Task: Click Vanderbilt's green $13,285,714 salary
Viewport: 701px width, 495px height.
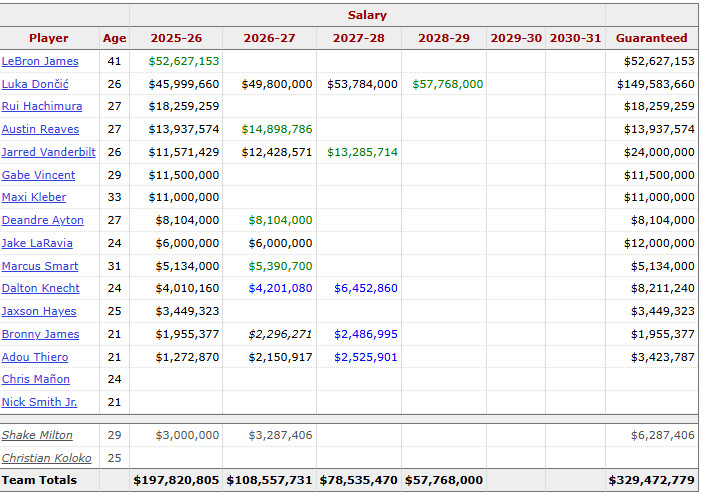Action: (362, 152)
